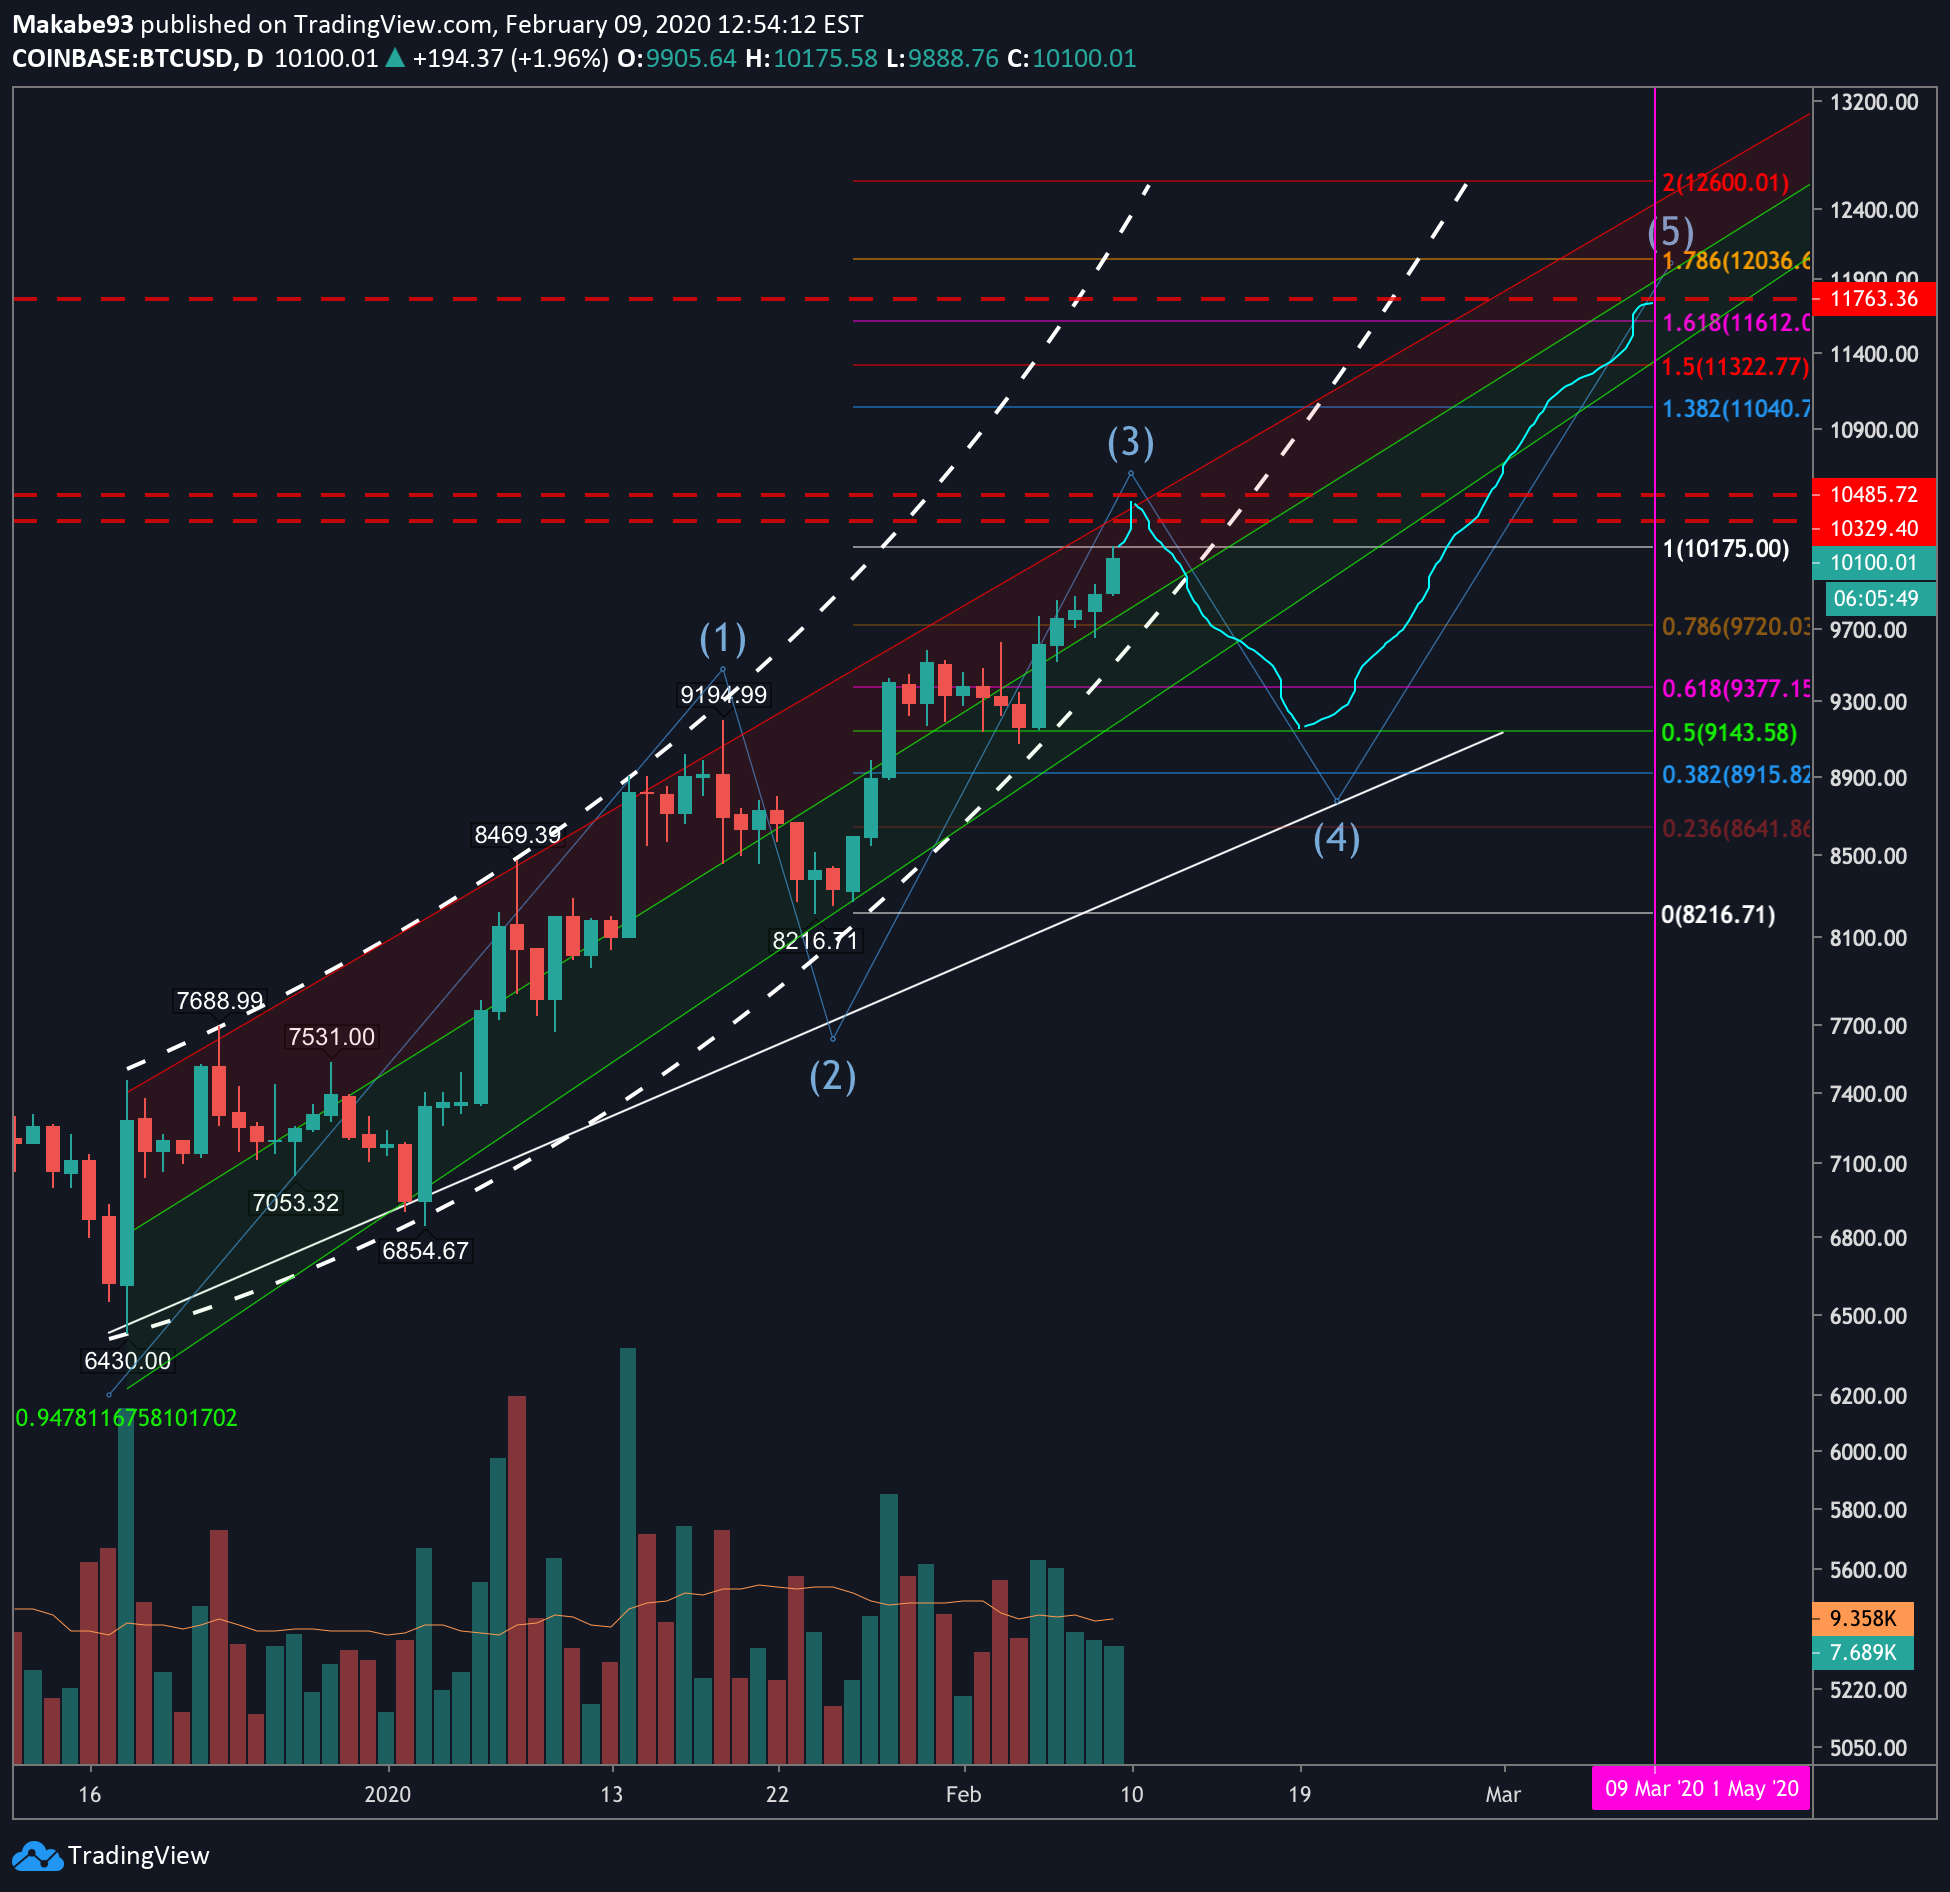Viewport: 1950px width, 1892px height.
Task: Click the 11763.36 red price label
Action: 1873,298
